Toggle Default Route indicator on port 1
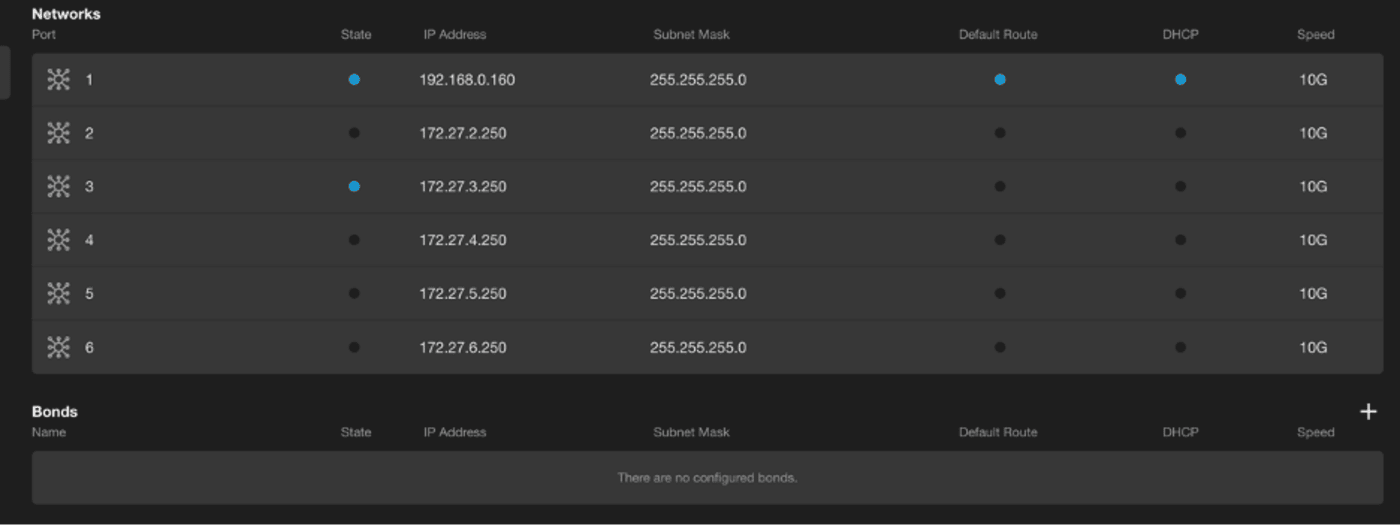Screen dimensions: 1400x526 (x=999, y=80)
